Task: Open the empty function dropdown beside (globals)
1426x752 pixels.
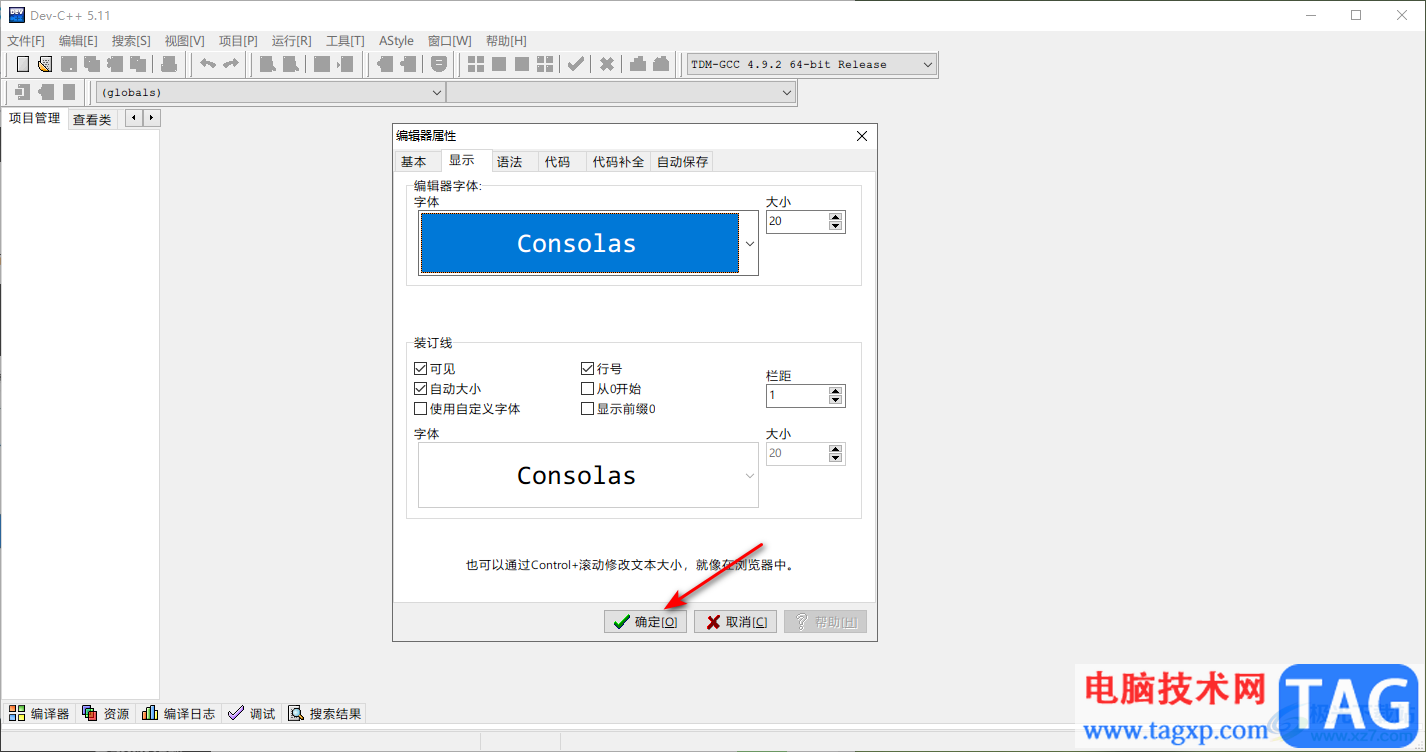Action: 621,92
